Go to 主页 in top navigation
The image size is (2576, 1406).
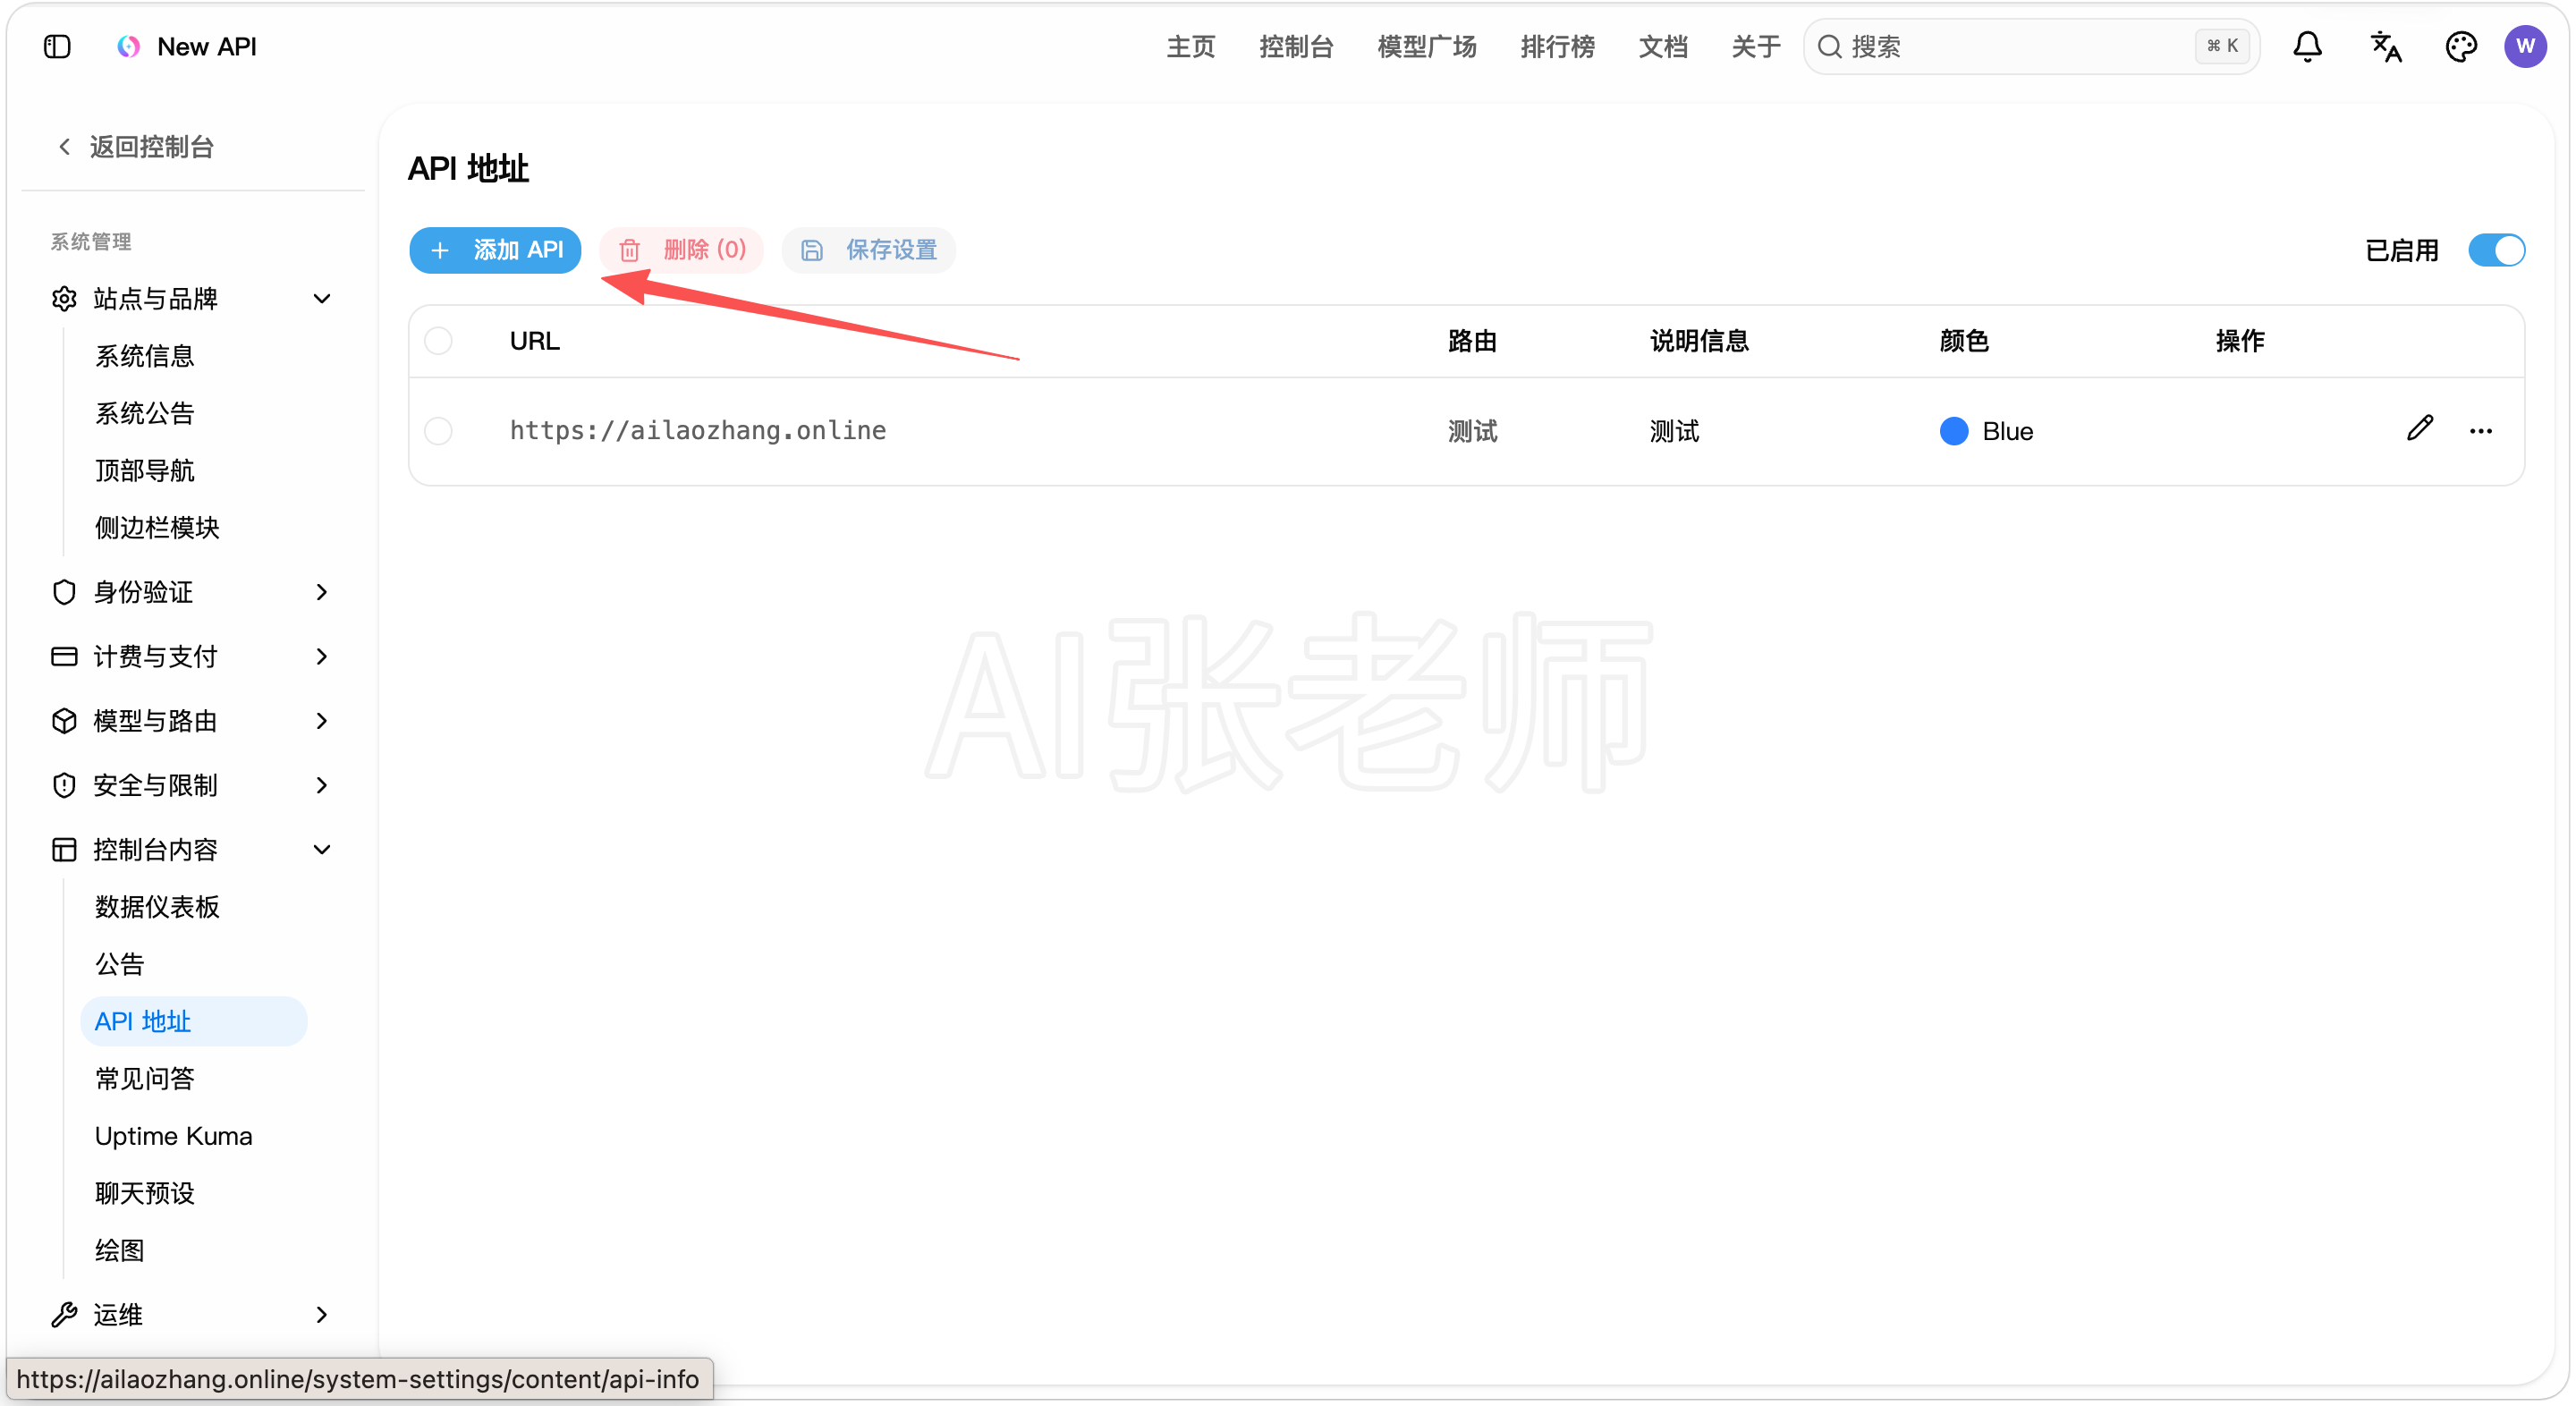point(1190,46)
